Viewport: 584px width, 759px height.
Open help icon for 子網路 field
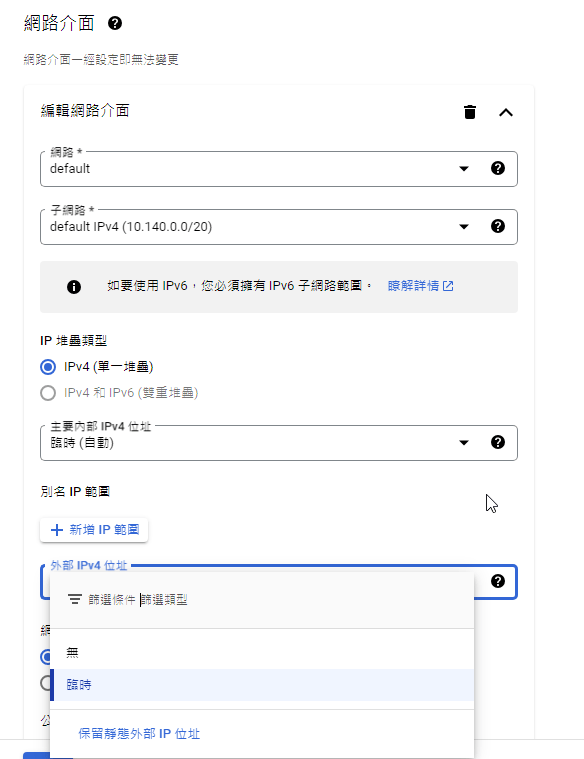click(x=498, y=226)
